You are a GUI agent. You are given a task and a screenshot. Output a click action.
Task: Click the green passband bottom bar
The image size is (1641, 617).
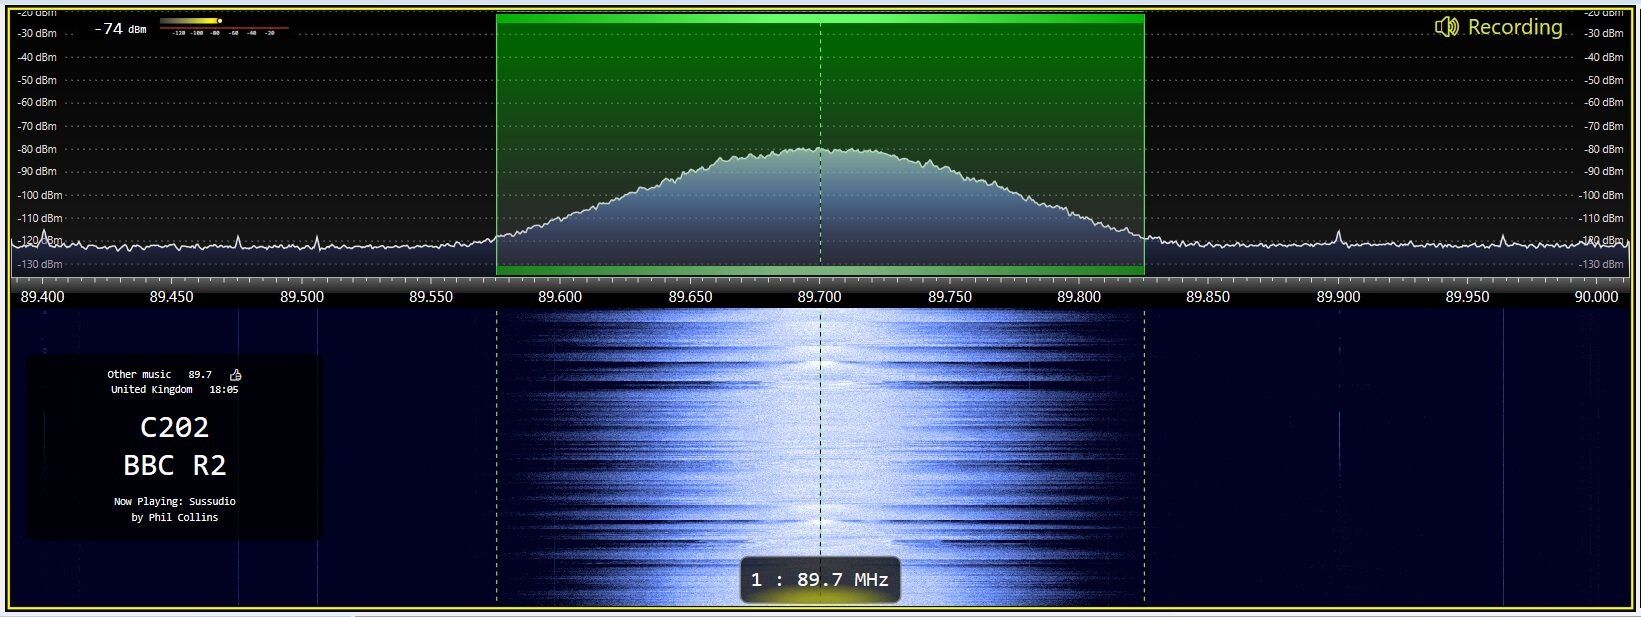tap(820, 270)
